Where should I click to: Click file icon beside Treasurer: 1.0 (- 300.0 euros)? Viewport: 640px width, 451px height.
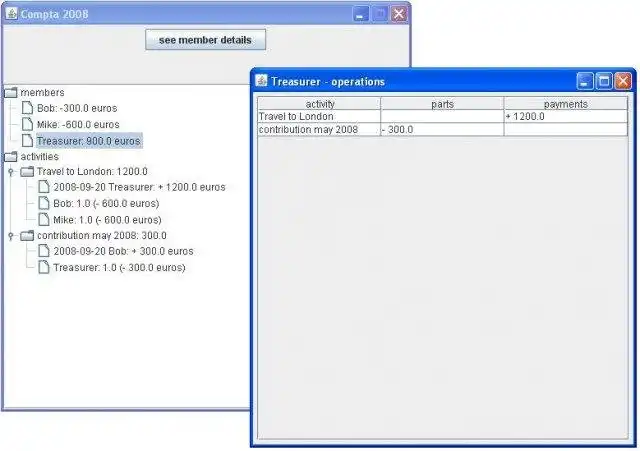coord(44,267)
